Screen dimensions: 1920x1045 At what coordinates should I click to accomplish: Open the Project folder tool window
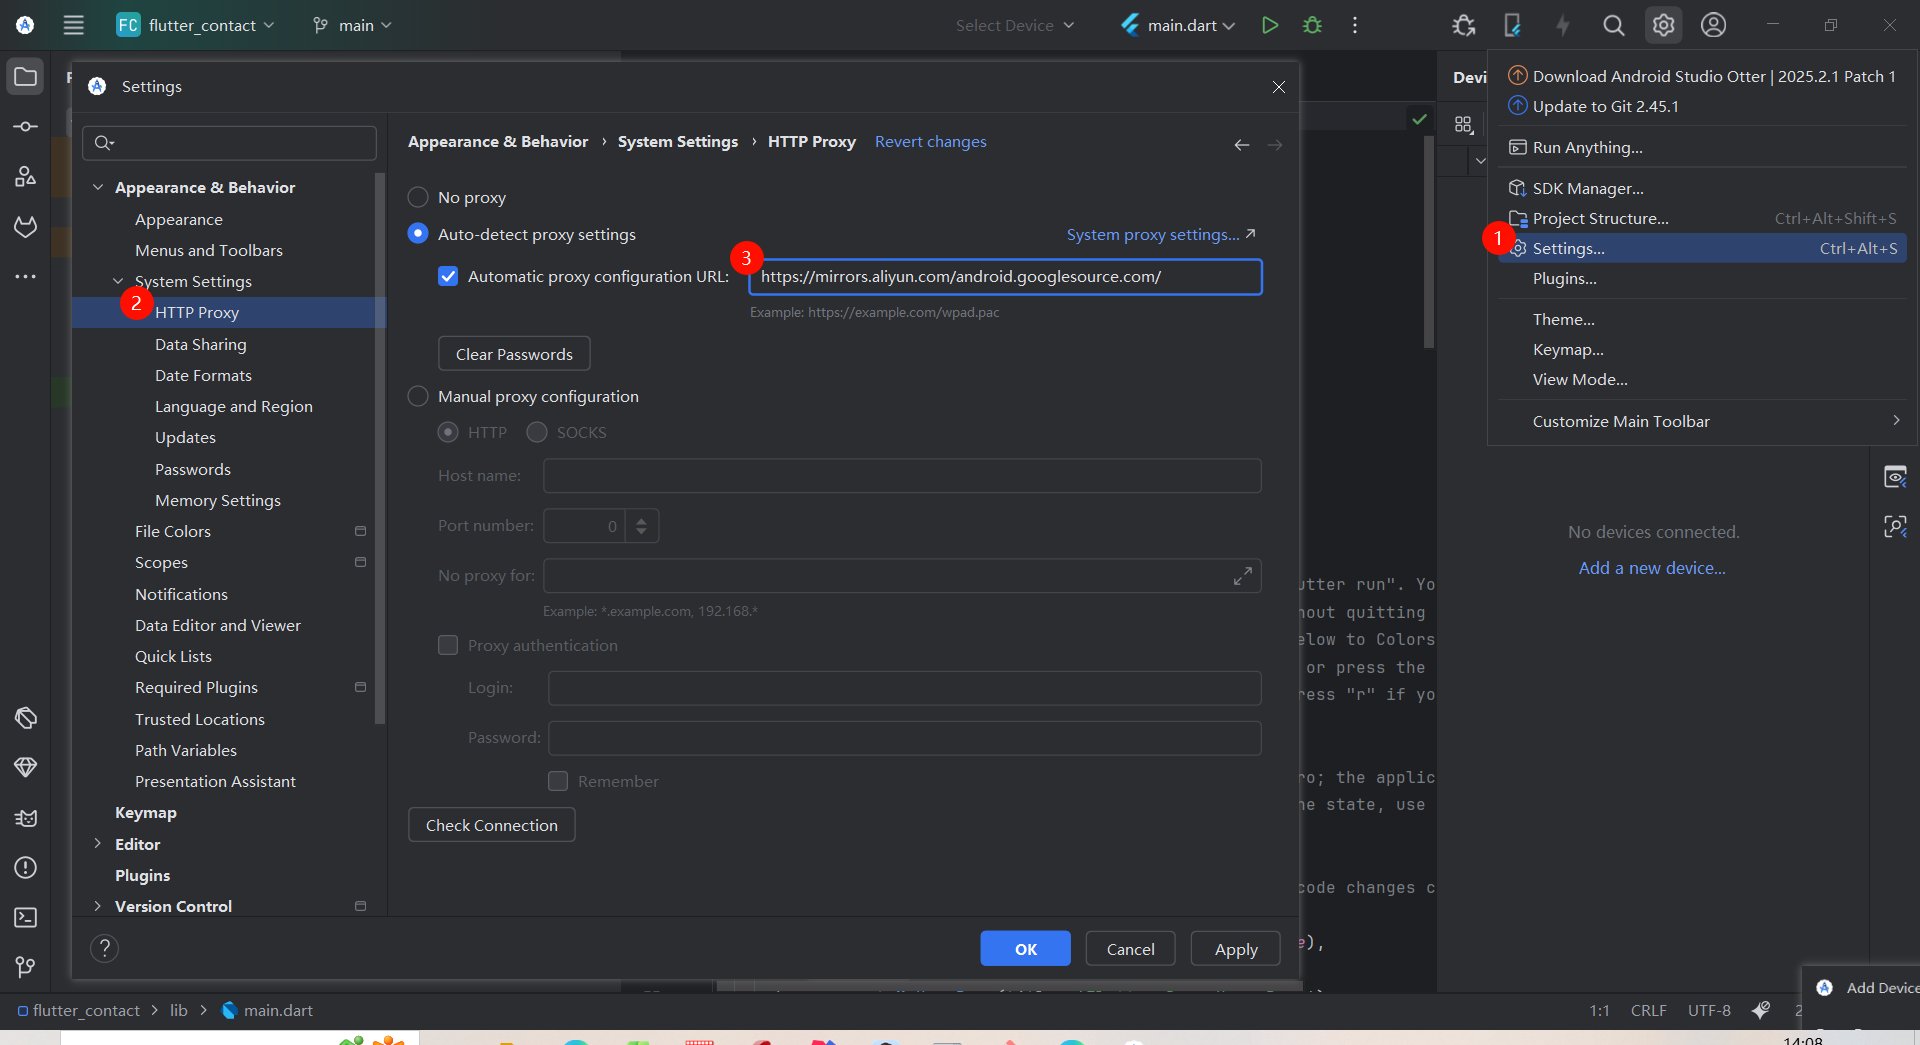click(x=25, y=77)
